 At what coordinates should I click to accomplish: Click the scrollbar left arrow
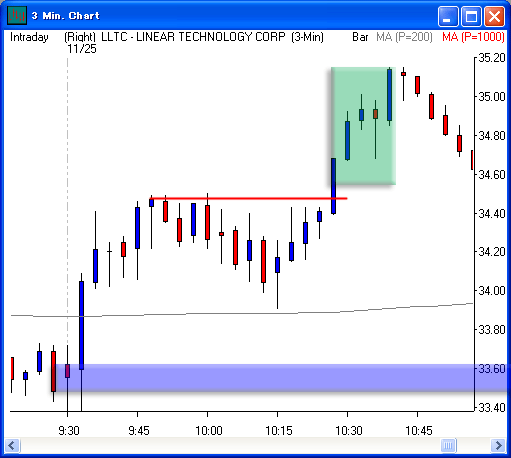13,445
